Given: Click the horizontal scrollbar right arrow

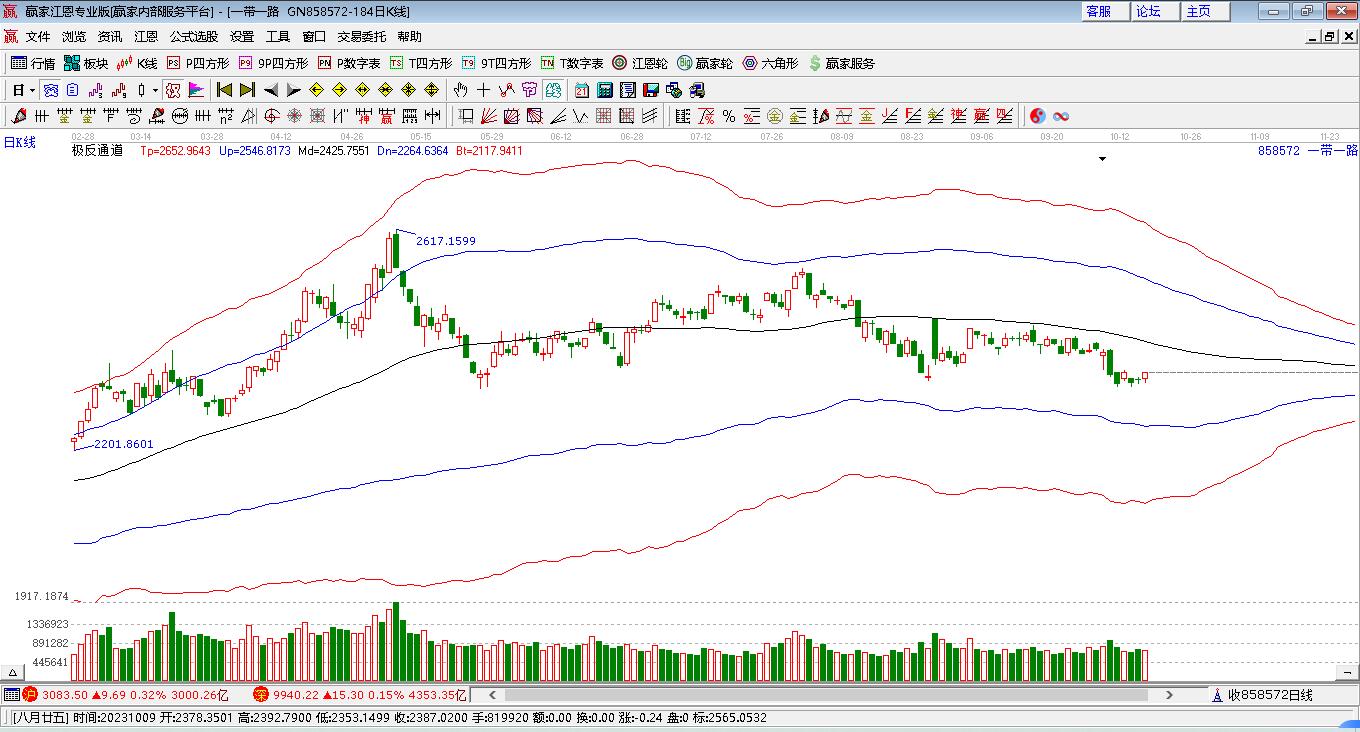Looking at the screenshot, I should point(1171,695).
